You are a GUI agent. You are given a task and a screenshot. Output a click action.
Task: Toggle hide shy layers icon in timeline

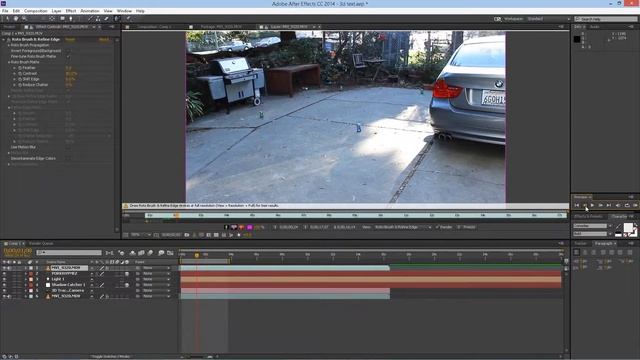tap(132, 253)
